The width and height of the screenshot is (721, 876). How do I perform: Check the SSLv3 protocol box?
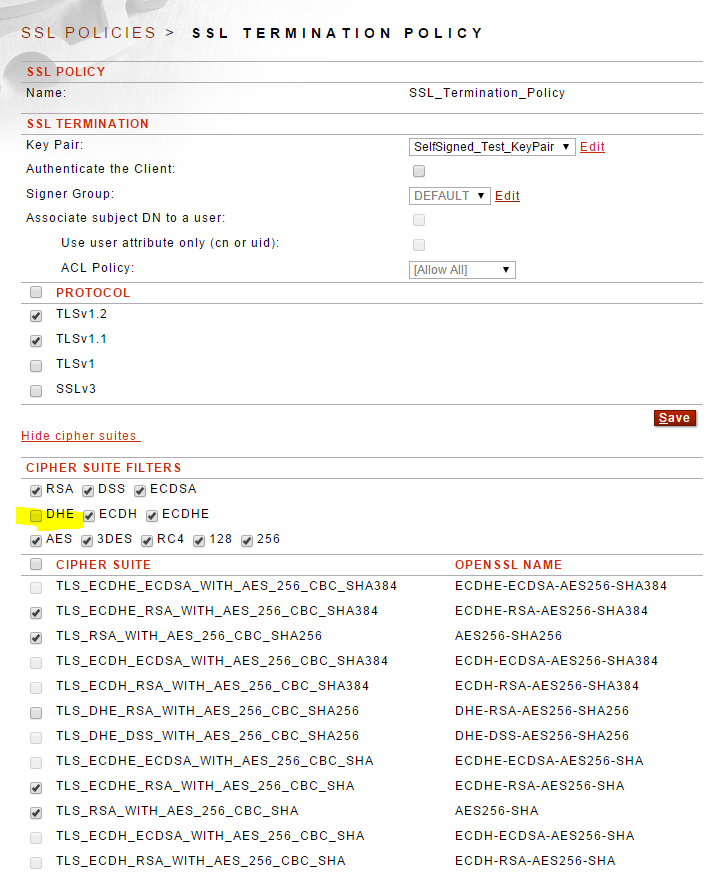pos(36,390)
